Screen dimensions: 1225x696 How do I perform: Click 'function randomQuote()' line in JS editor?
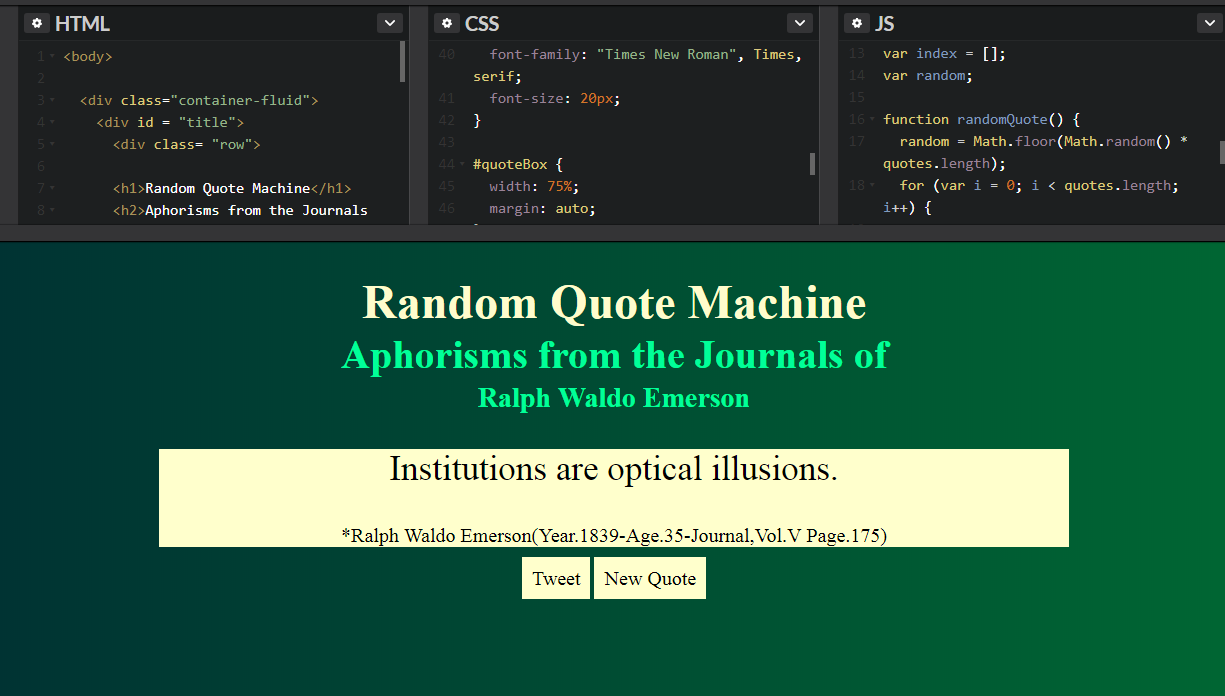981,120
